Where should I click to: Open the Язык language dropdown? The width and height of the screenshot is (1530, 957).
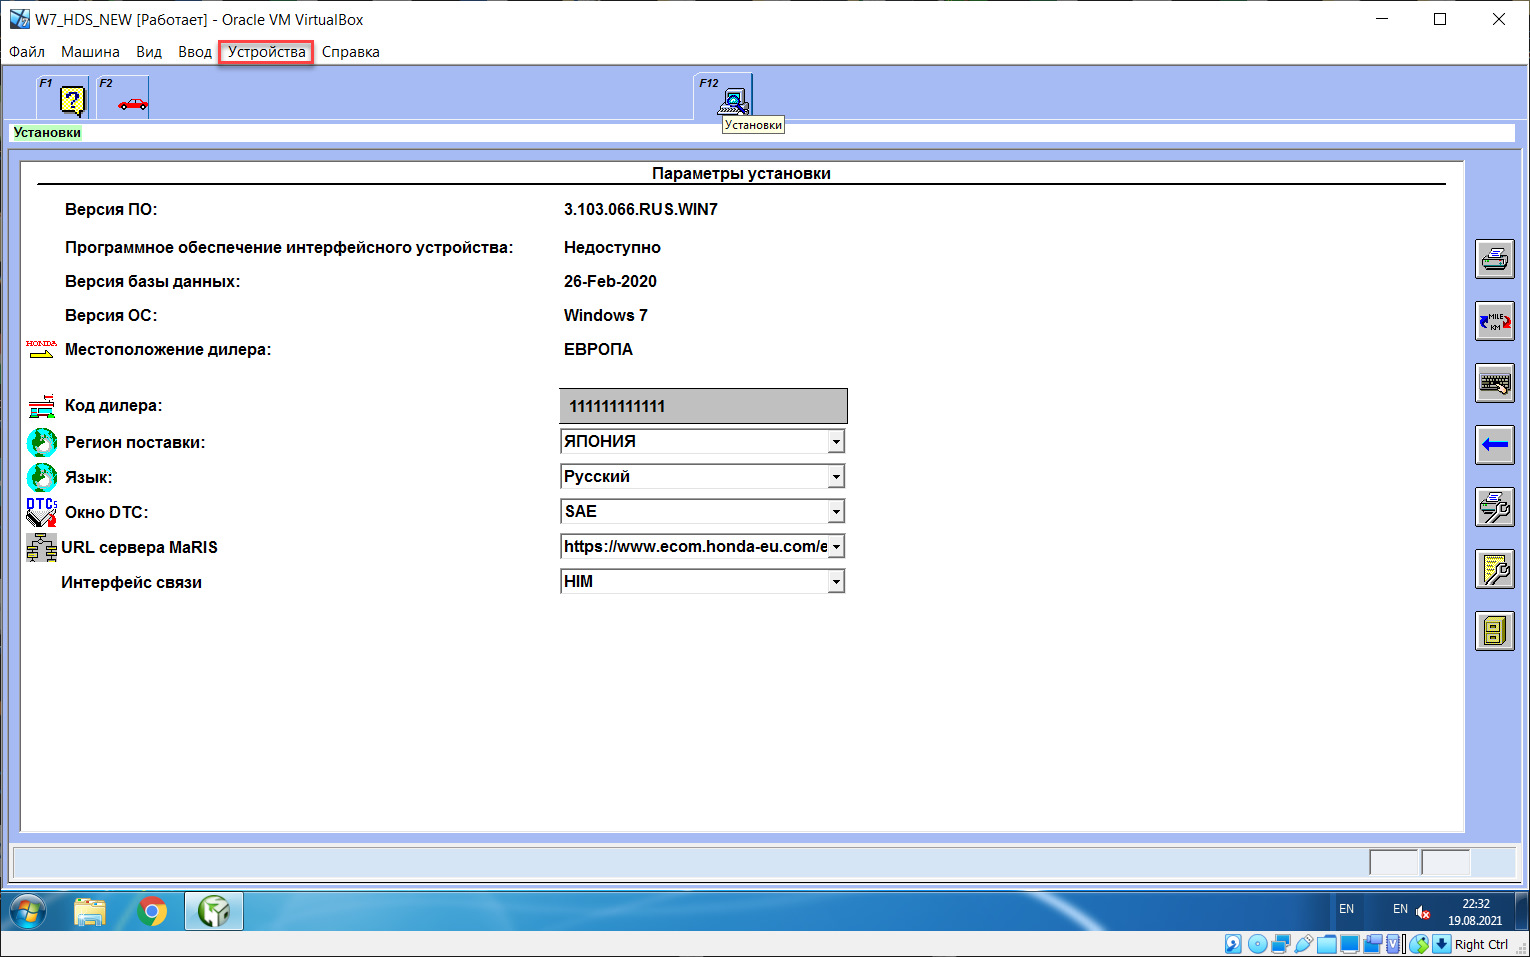click(x=836, y=476)
